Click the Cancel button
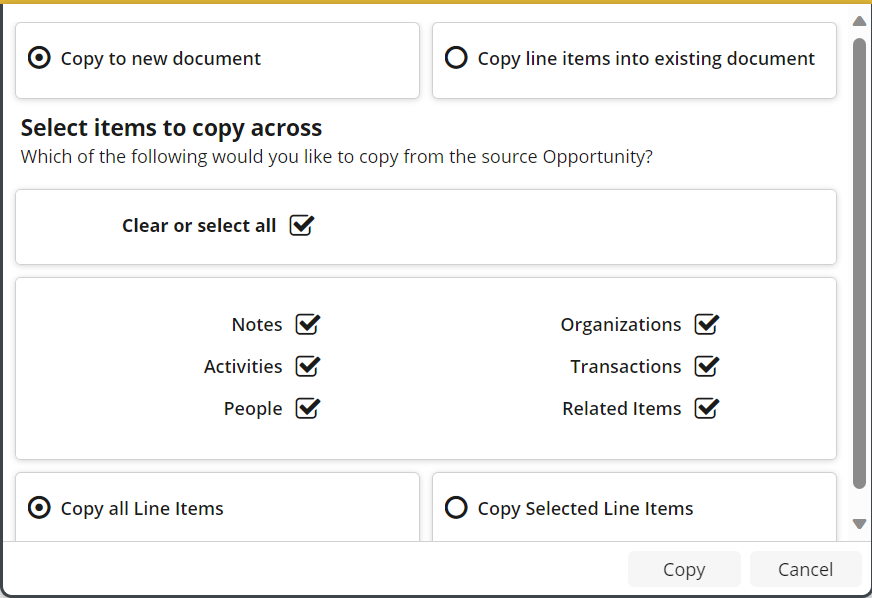Screen dimensions: 872x598 805,569
